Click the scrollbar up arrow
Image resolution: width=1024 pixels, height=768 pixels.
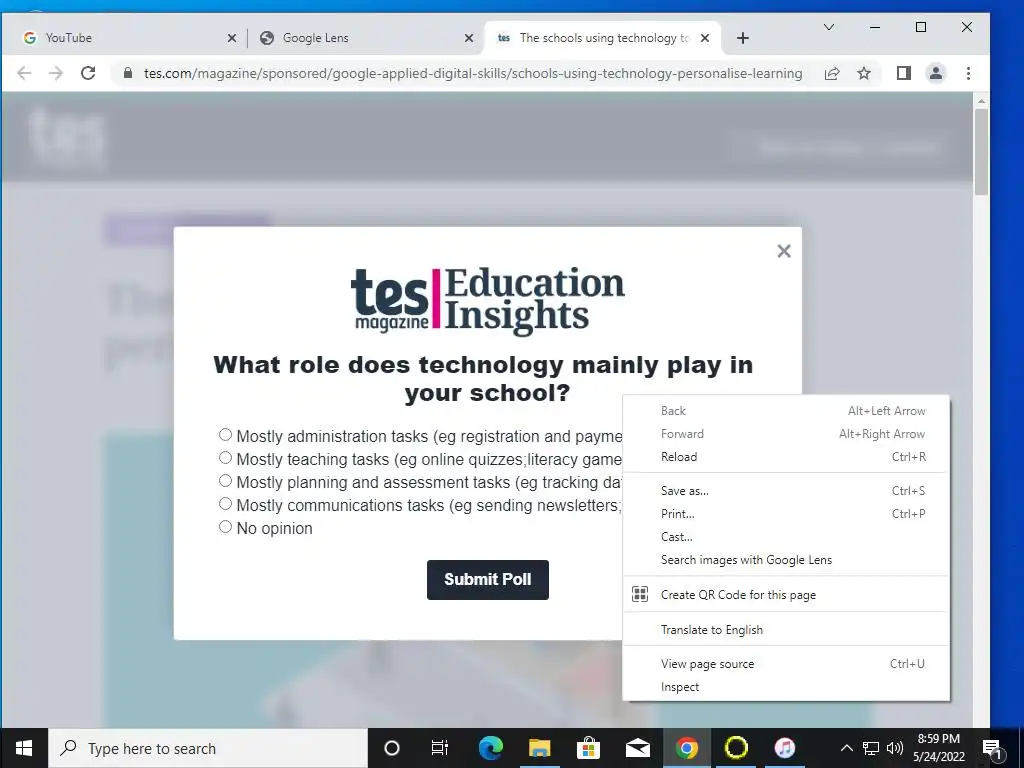981,101
